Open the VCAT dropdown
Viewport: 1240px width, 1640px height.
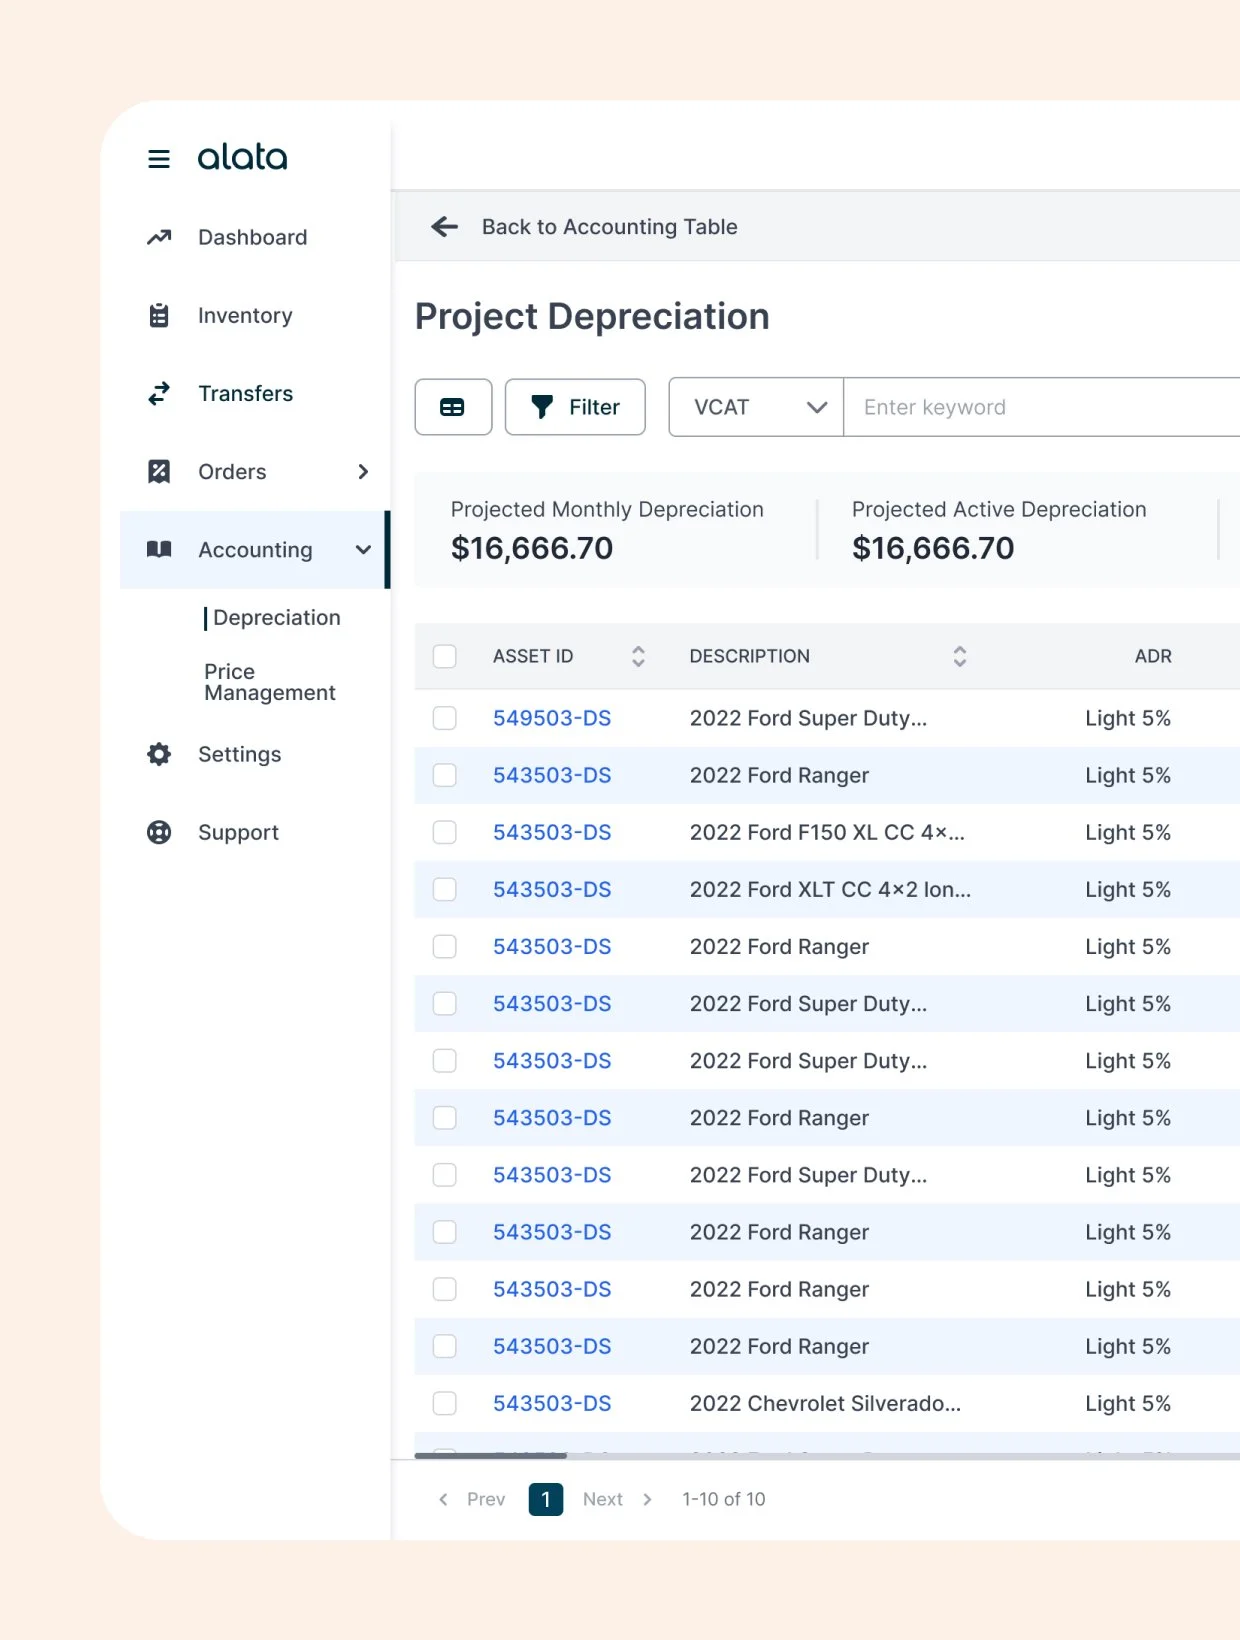(756, 407)
